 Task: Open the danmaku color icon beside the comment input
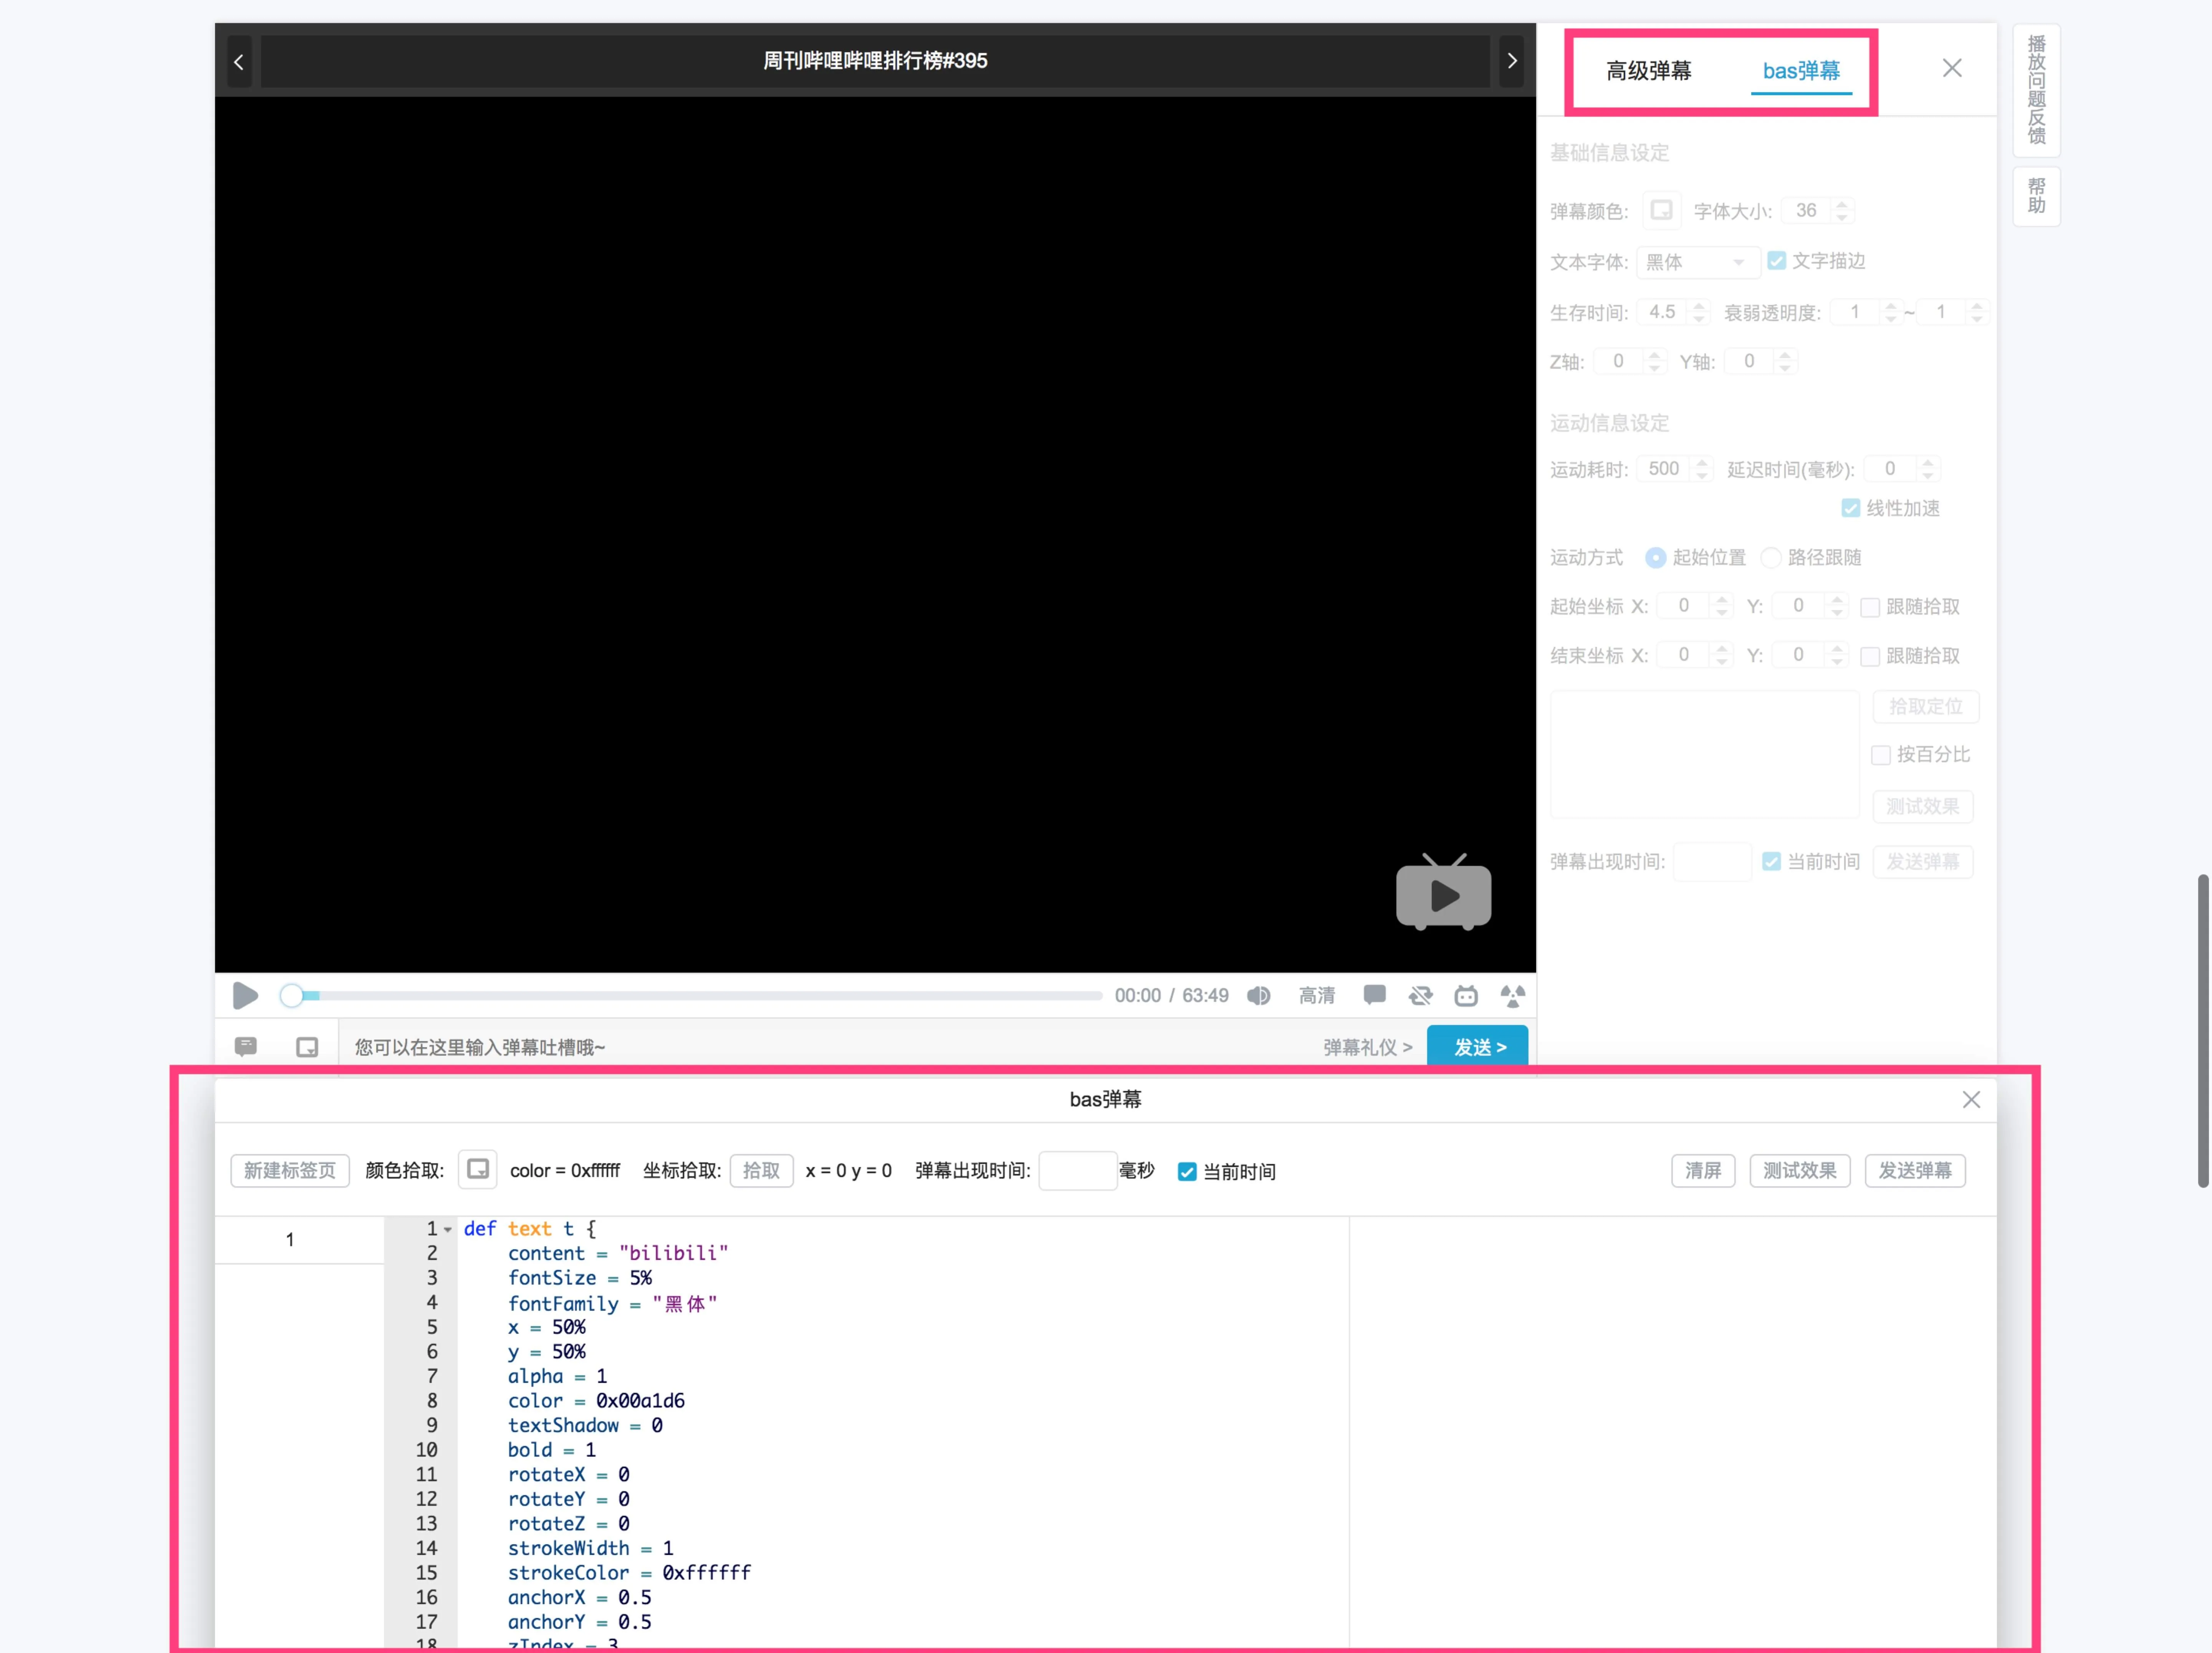[307, 1047]
